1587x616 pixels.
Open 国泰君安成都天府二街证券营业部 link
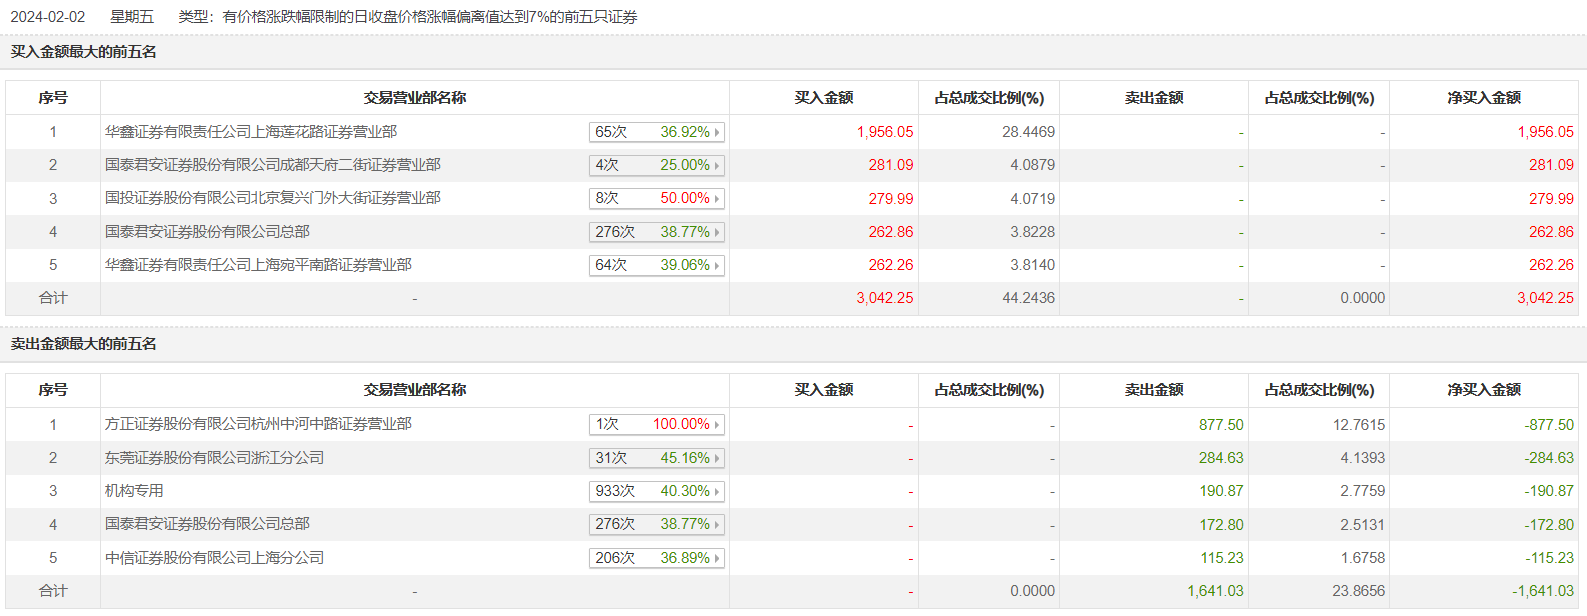[273, 165]
